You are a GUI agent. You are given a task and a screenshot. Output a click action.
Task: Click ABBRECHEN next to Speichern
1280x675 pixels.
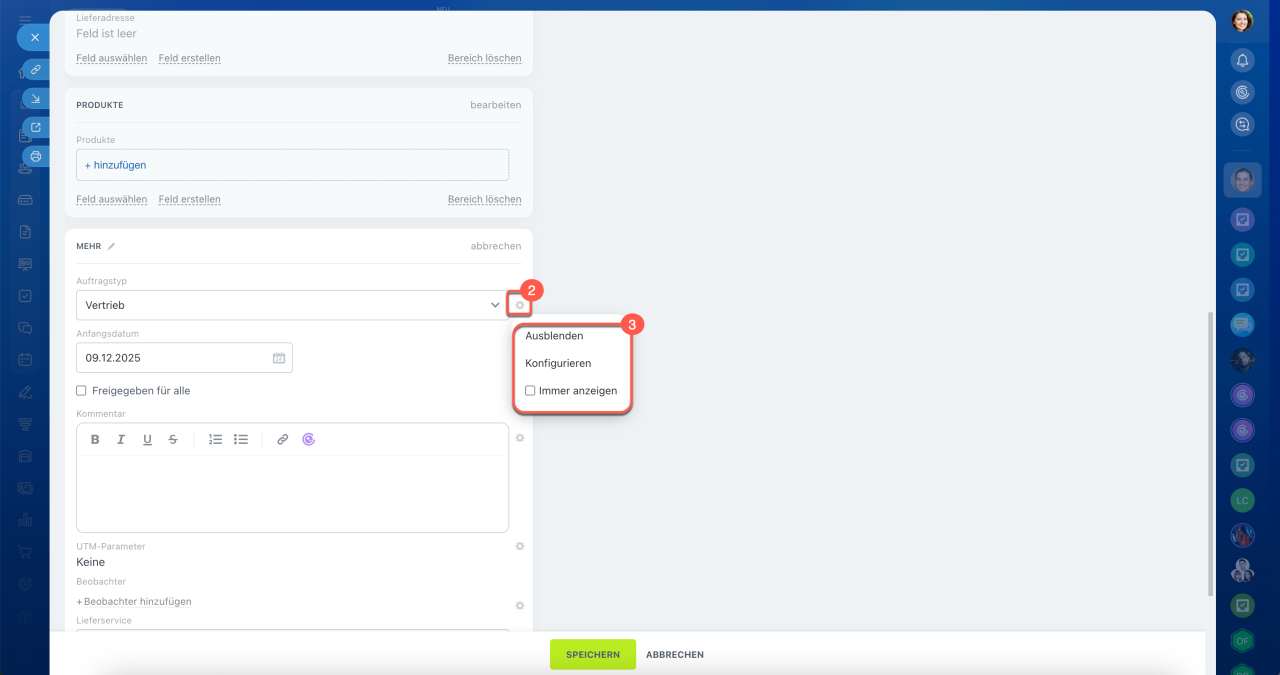675,655
